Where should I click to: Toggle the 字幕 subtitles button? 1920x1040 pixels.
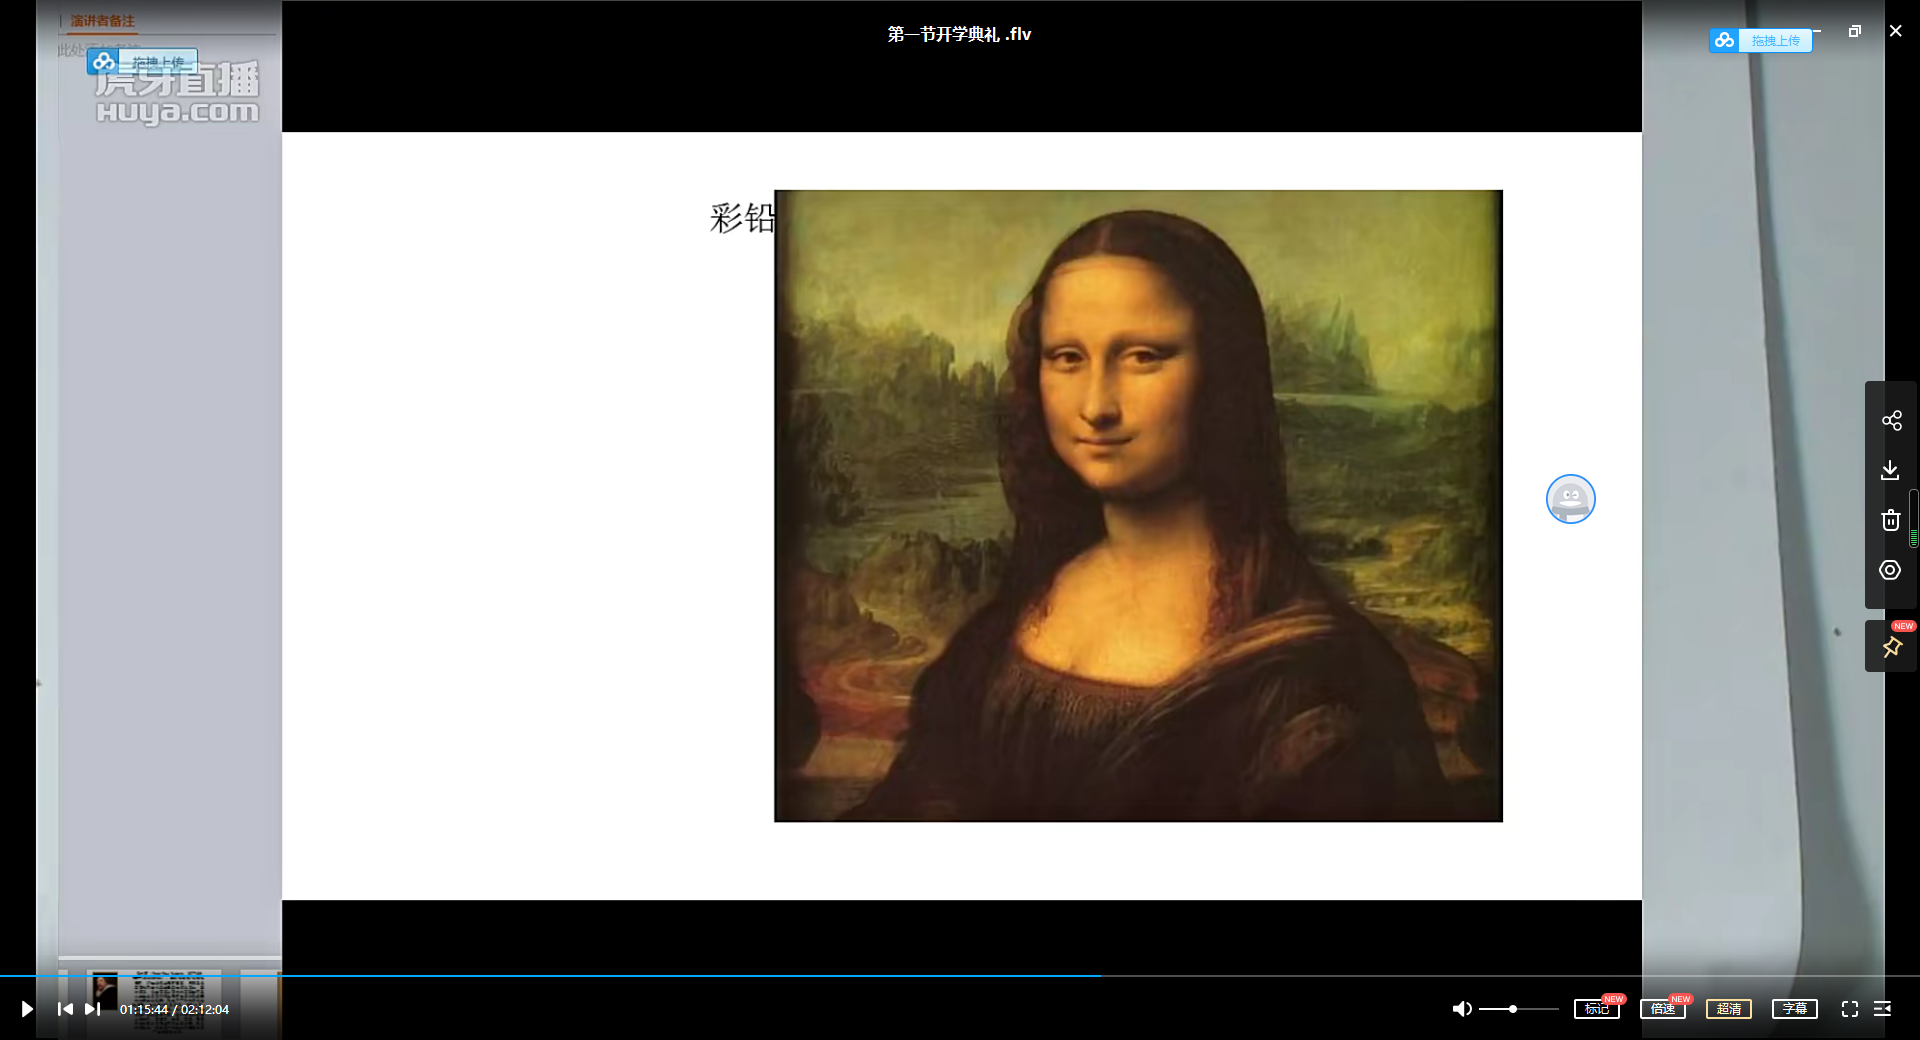[1795, 1009]
